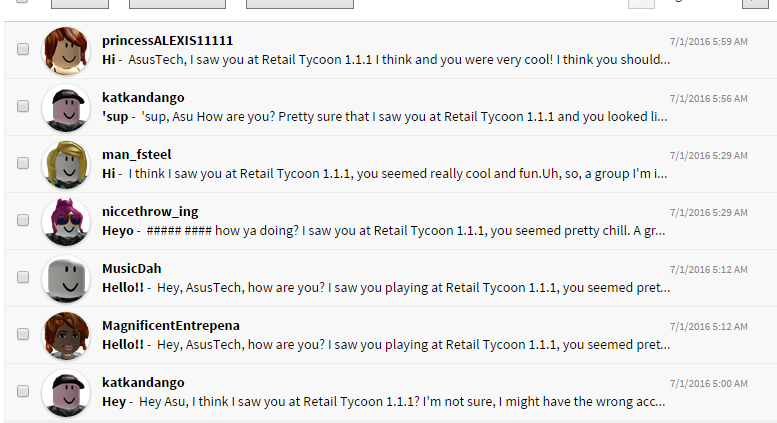777x423 pixels.
Task: Open man_fsteel's blonde avatar icon
Action: pos(66,164)
